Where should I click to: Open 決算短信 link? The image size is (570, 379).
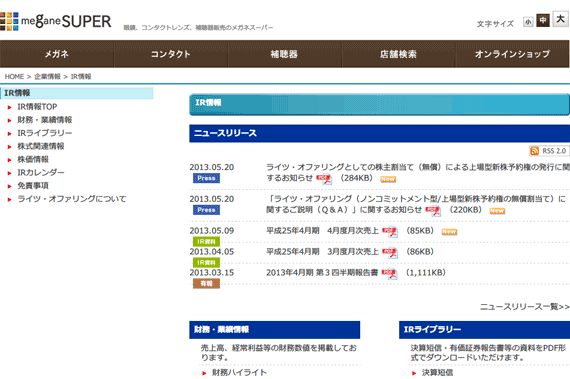[437, 373]
